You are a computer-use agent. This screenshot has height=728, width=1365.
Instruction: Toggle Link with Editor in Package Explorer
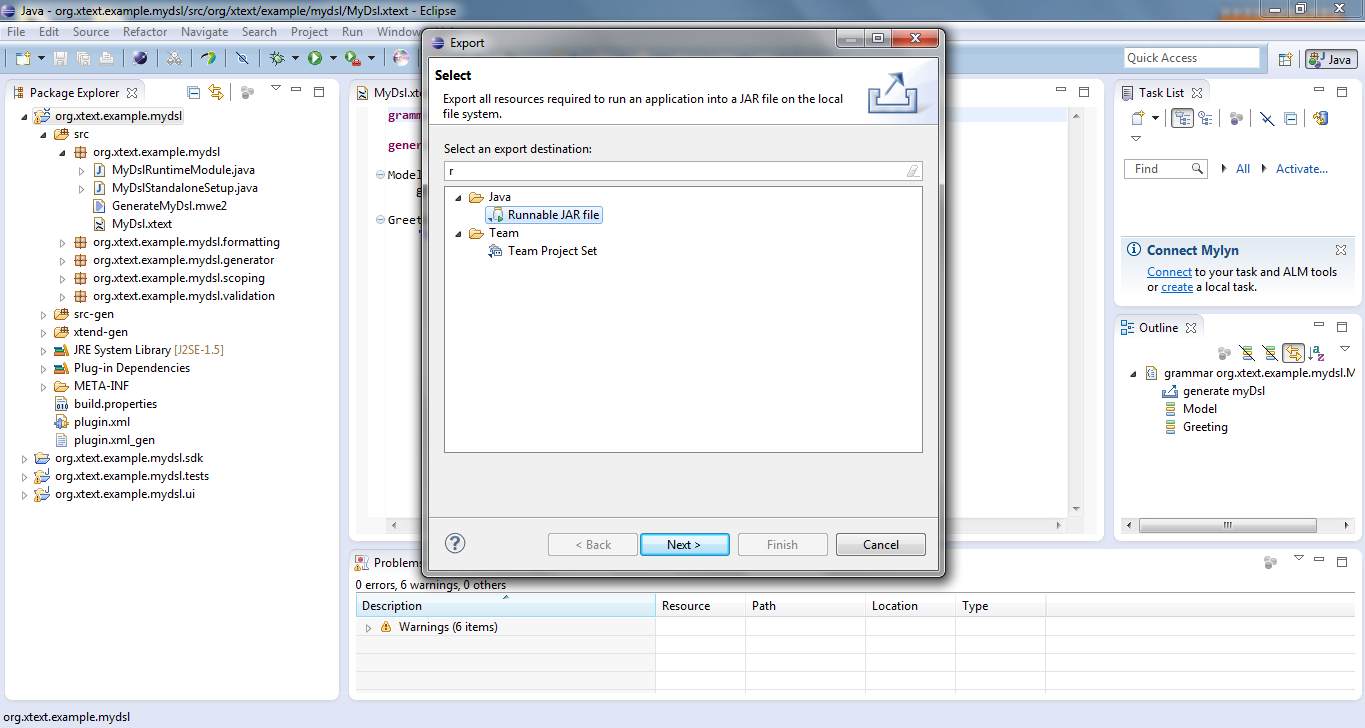pyautogui.click(x=215, y=92)
